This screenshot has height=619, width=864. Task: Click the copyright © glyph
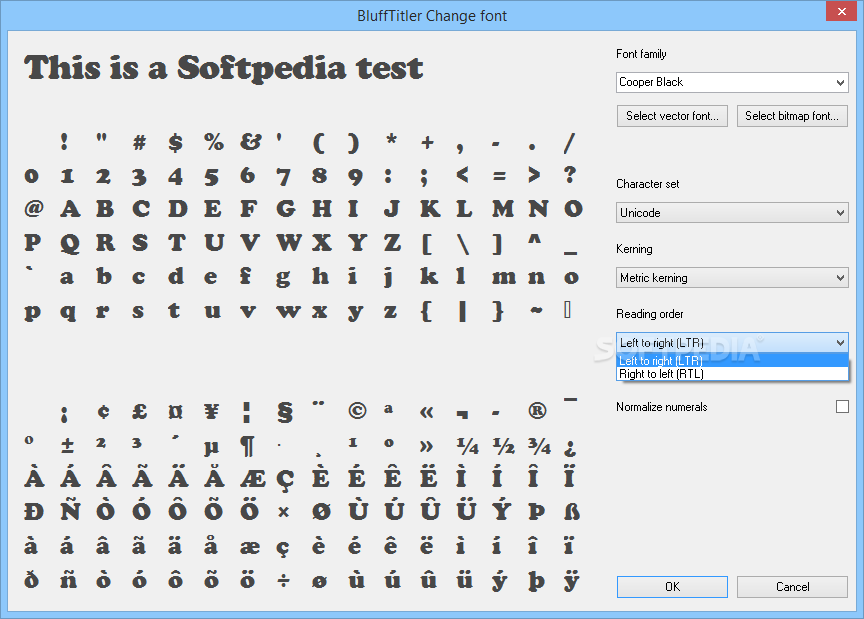[357, 411]
